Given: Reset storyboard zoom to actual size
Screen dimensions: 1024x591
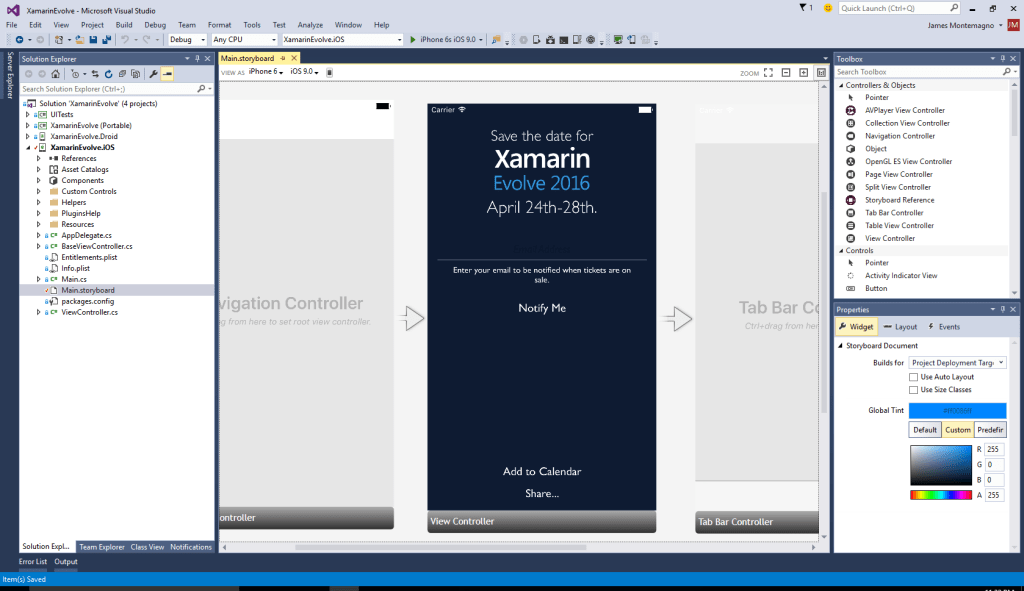Looking at the screenshot, I should [x=822, y=72].
